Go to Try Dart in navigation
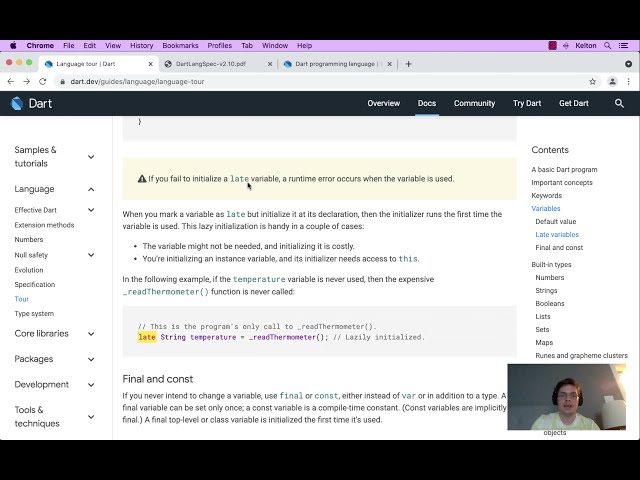The image size is (640, 480). (527, 103)
